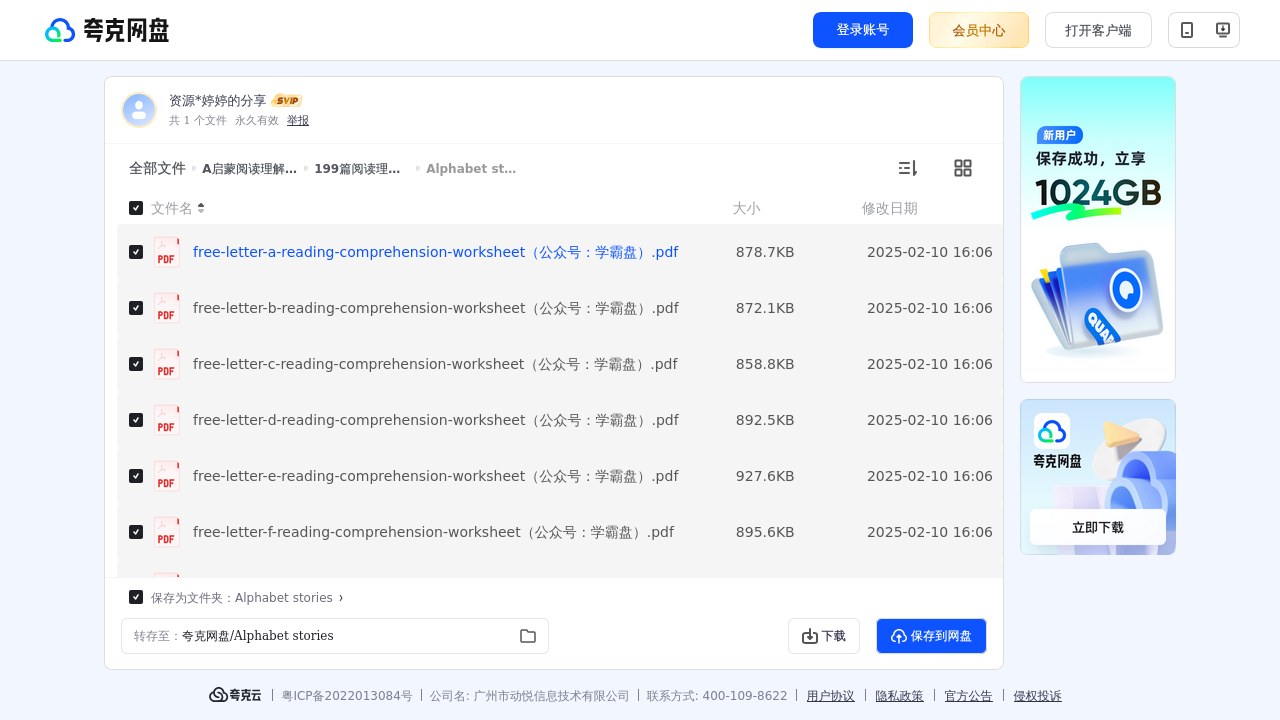Uncheck the letter-c worksheet checkbox
Viewport: 1280px width, 720px height.
click(136, 364)
